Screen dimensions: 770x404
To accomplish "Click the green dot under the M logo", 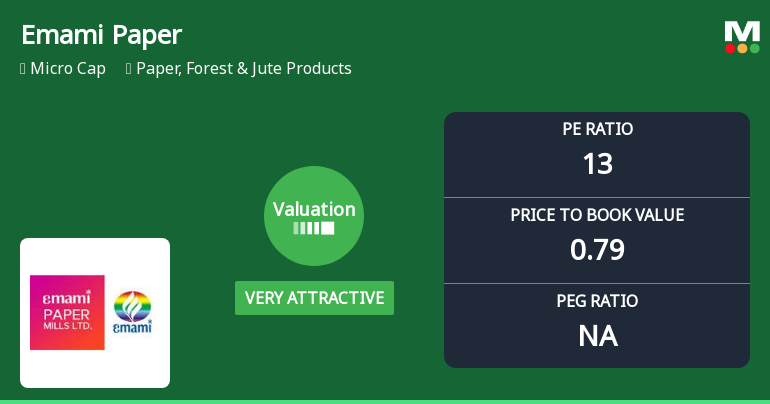I will click(x=754, y=48).
